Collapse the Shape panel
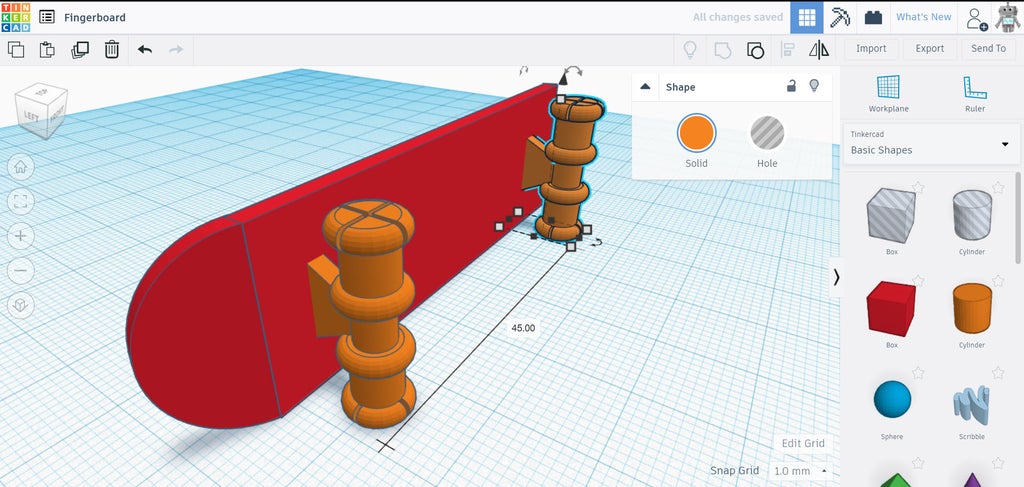The width and height of the screenshot is (1024, 487). coord(645,87)
